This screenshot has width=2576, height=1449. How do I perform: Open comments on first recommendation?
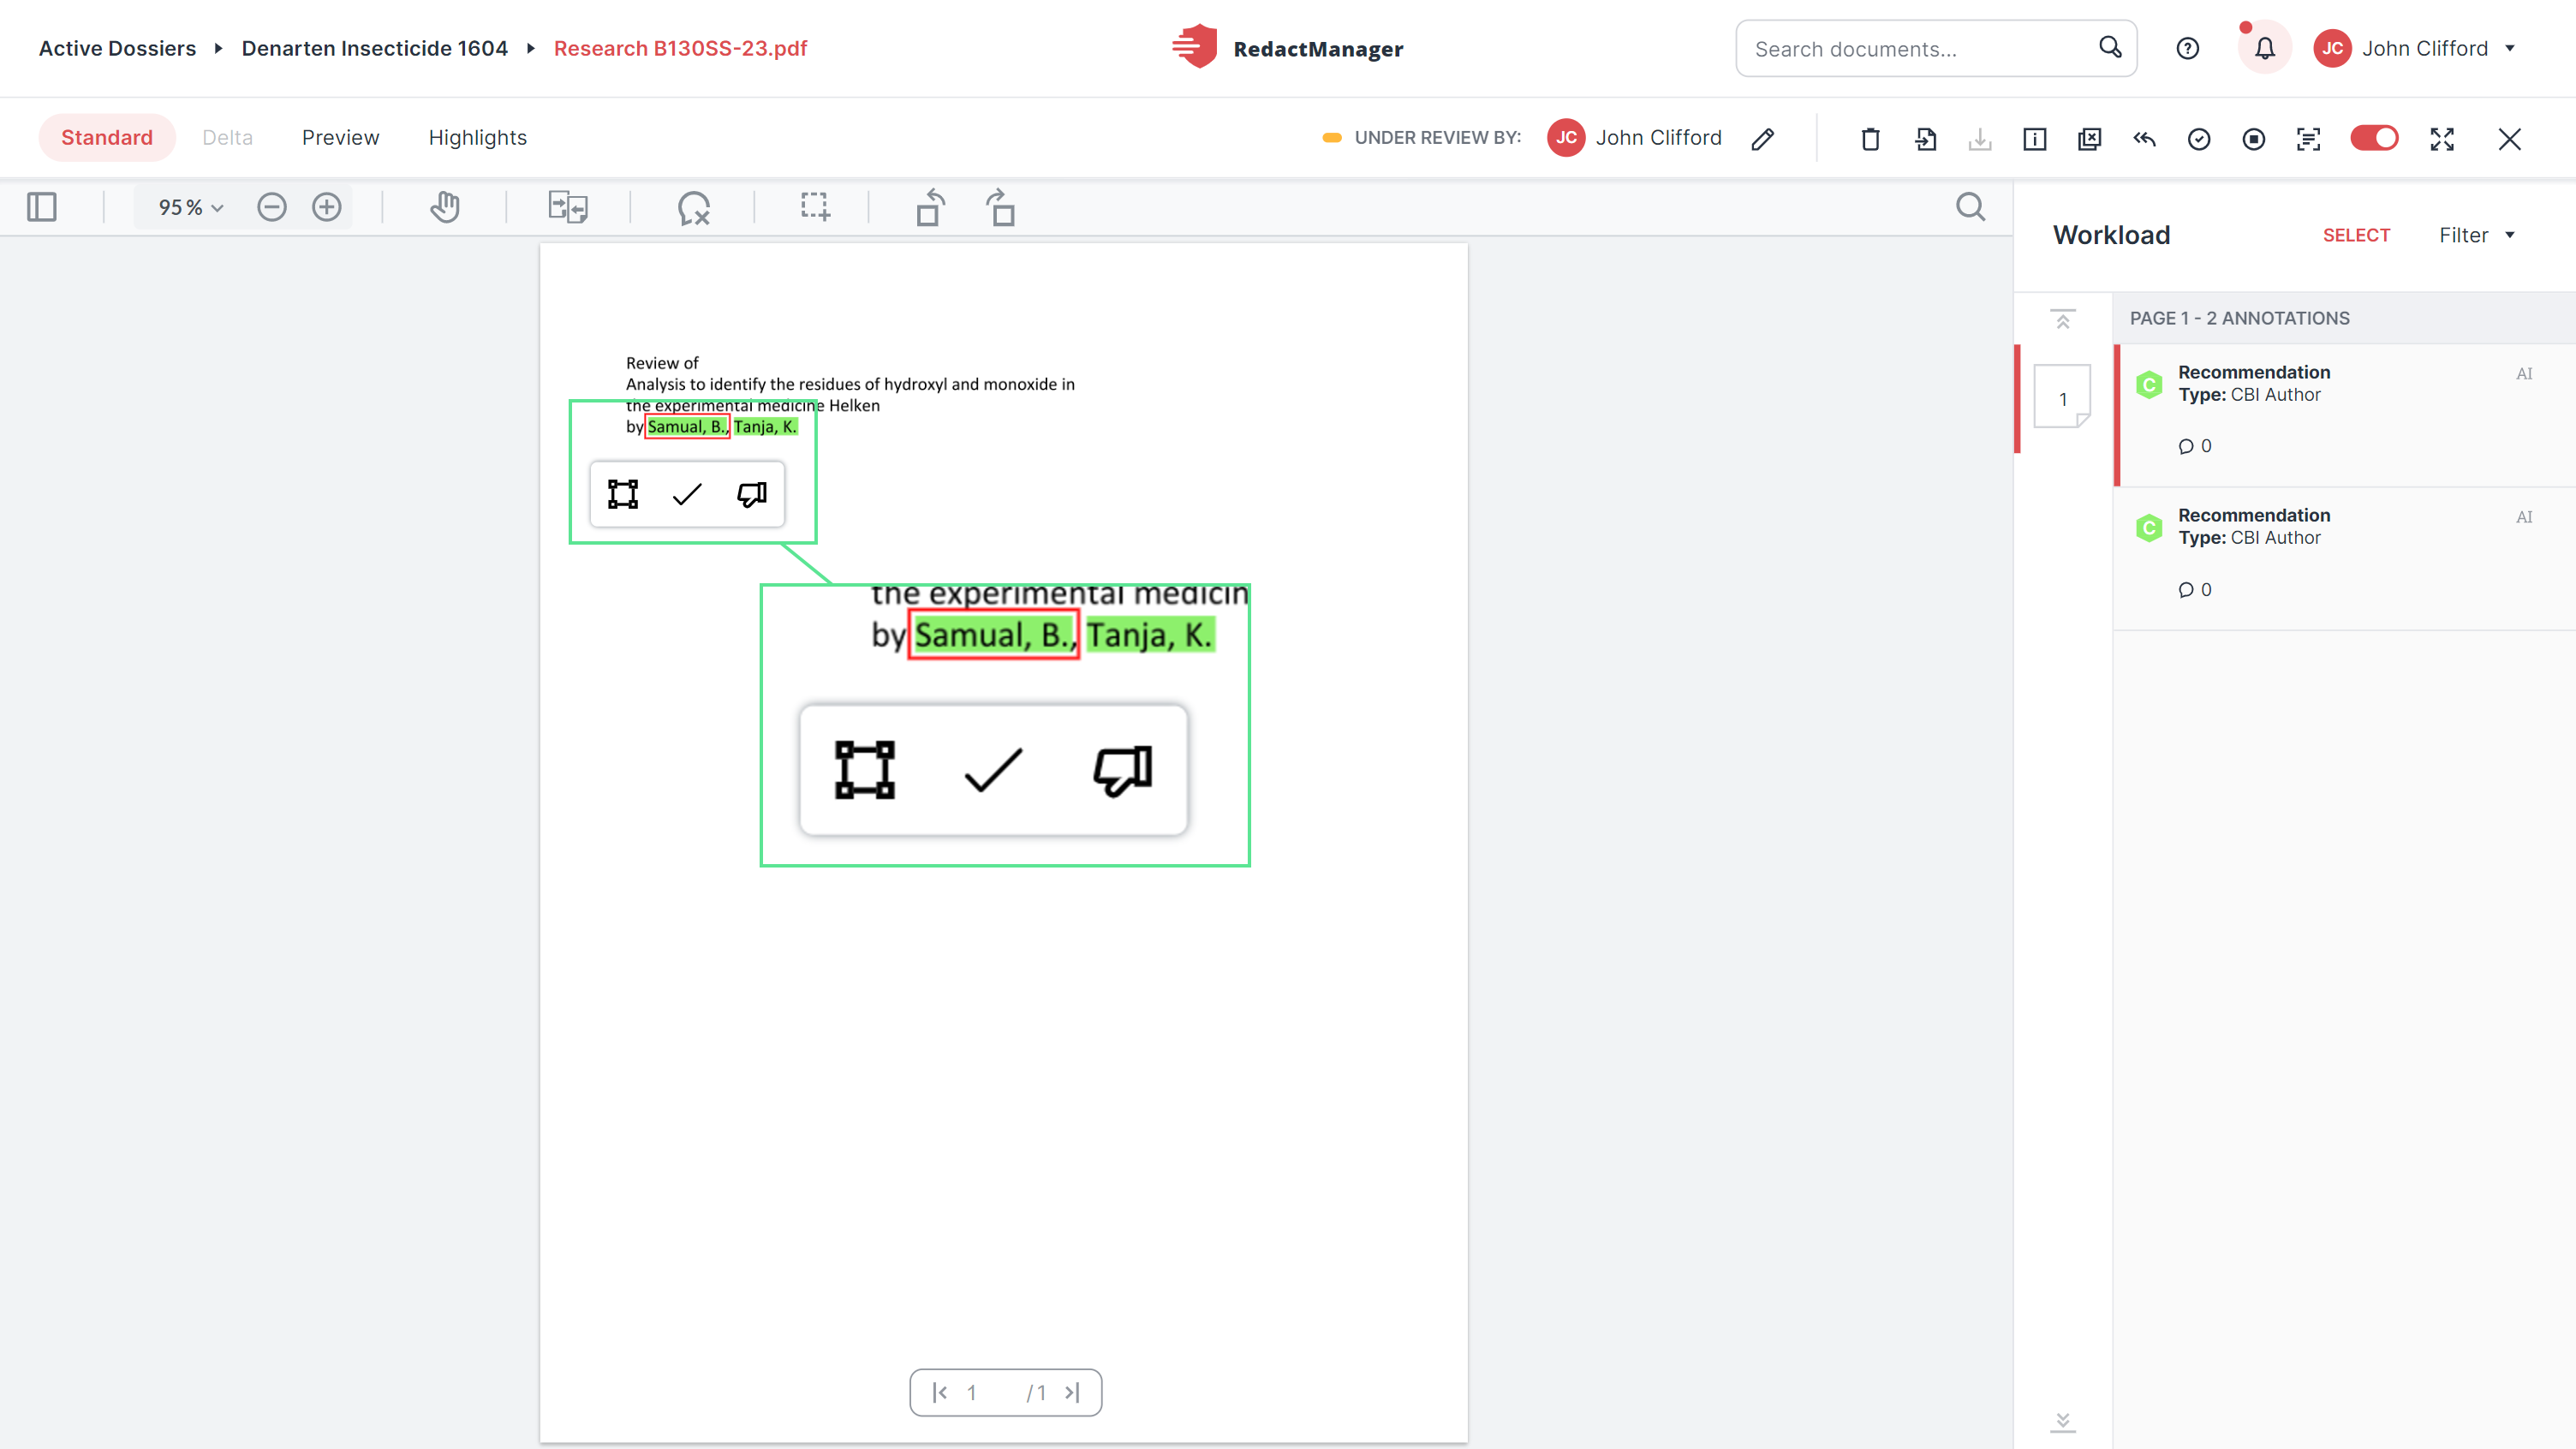point(2195,446)
